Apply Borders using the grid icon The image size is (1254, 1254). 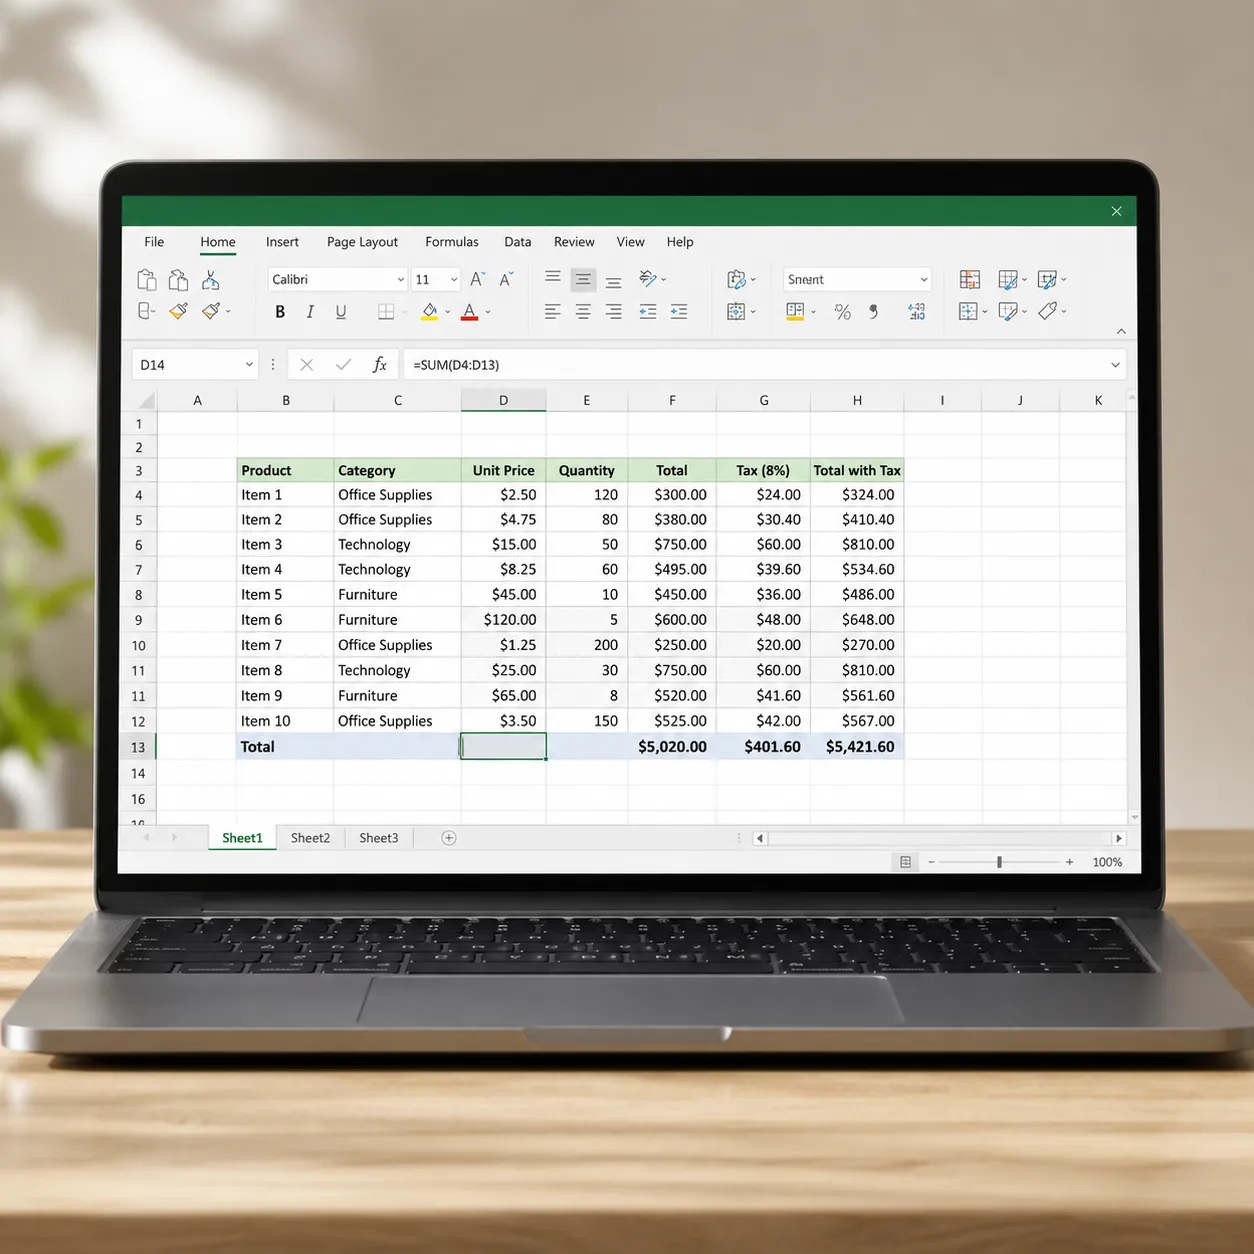tap(386, 312)
